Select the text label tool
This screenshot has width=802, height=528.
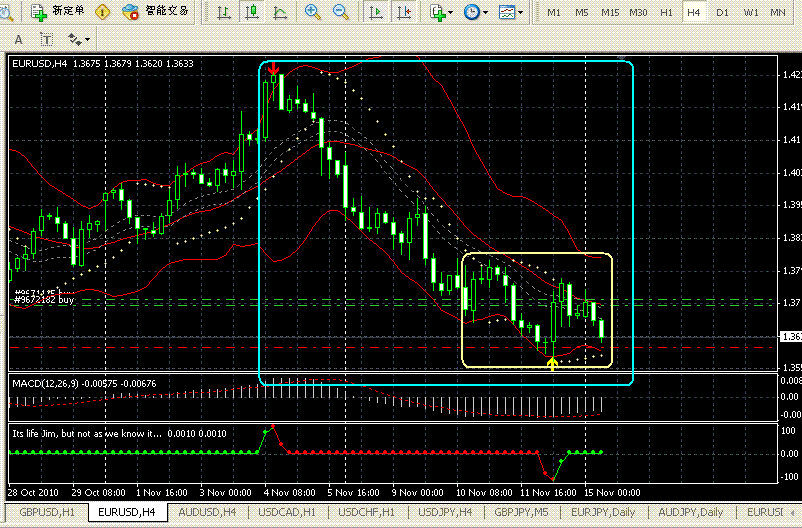(x=46, y=39)
